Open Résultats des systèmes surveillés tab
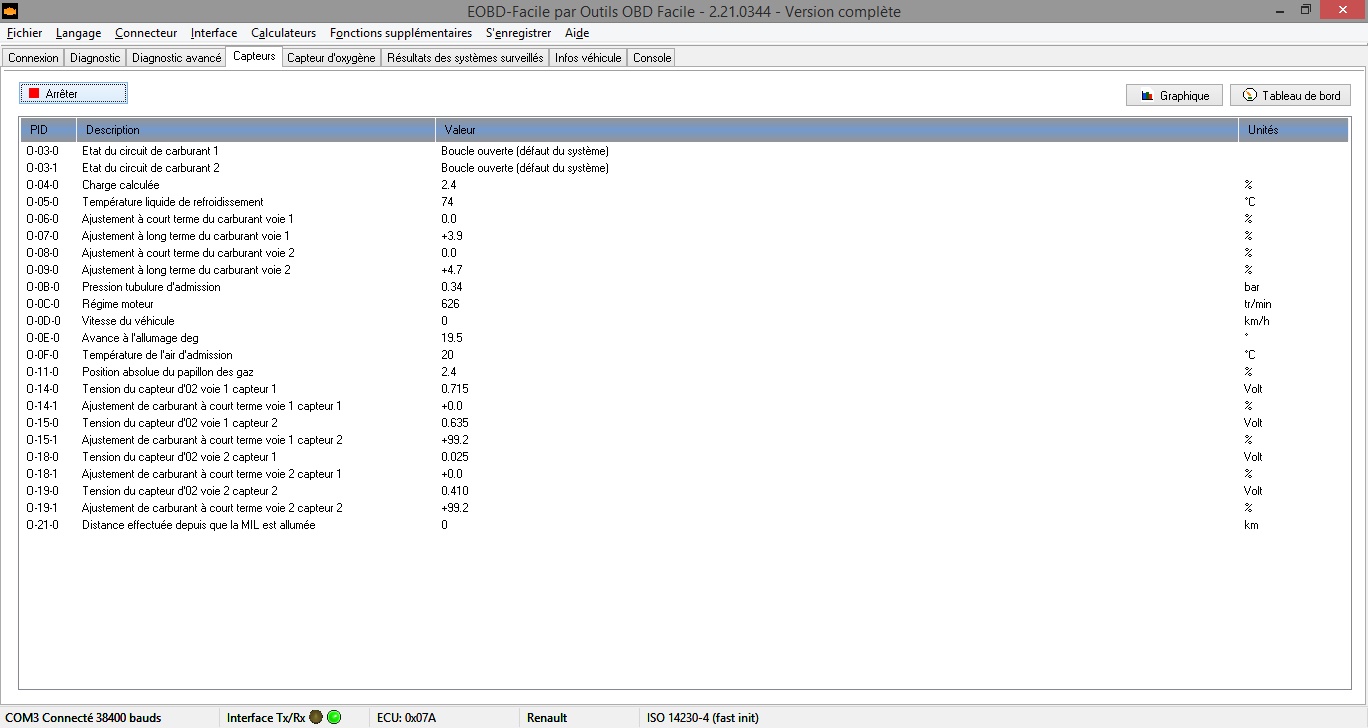 click(465, 58)
